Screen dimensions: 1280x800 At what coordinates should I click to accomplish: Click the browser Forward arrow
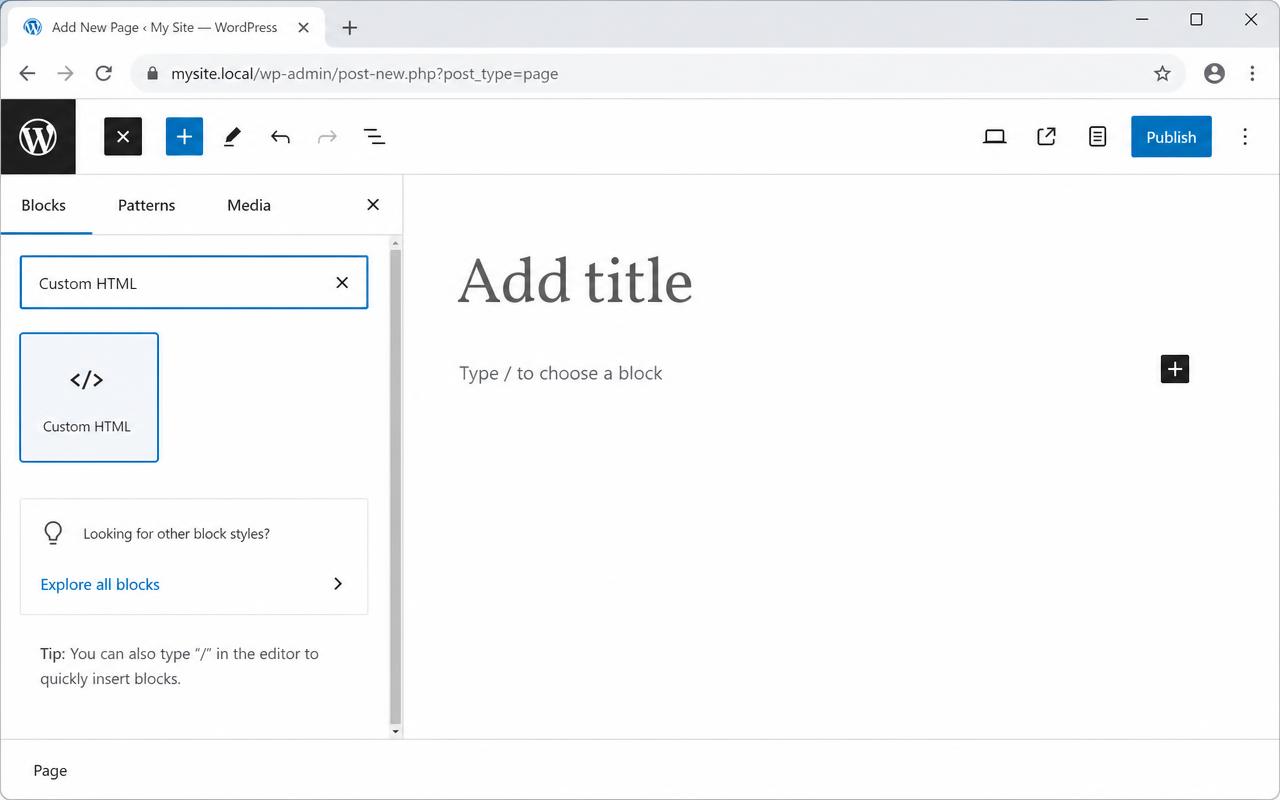[x=65, y=73]
